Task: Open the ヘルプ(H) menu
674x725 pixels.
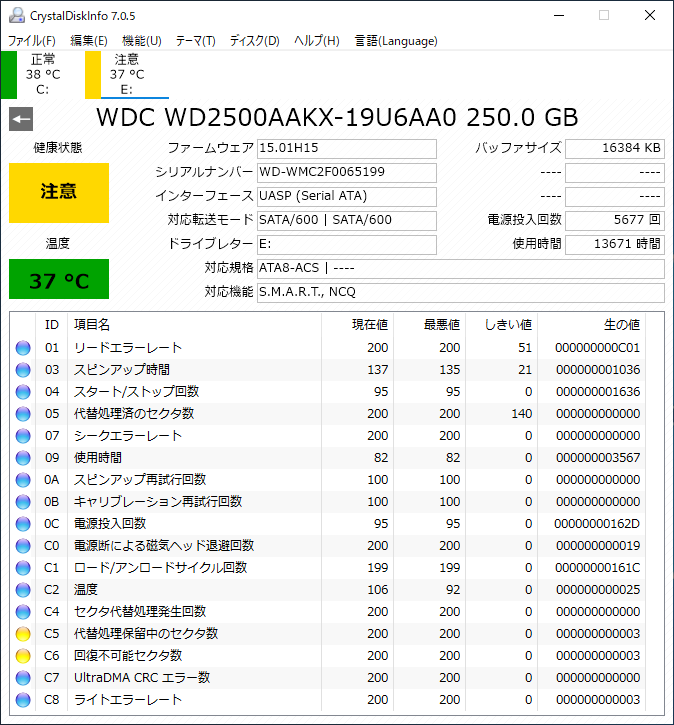Action: (x=317, y=41)
